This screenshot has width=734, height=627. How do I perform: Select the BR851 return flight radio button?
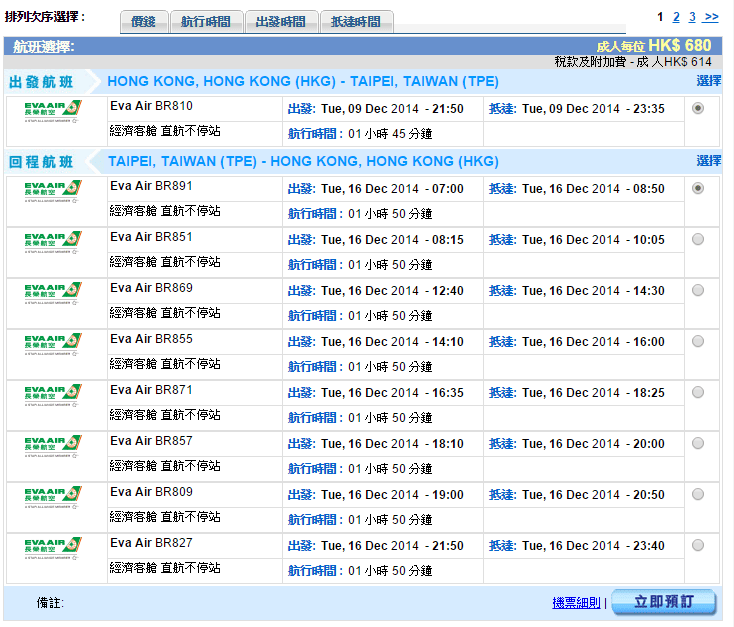697,239
